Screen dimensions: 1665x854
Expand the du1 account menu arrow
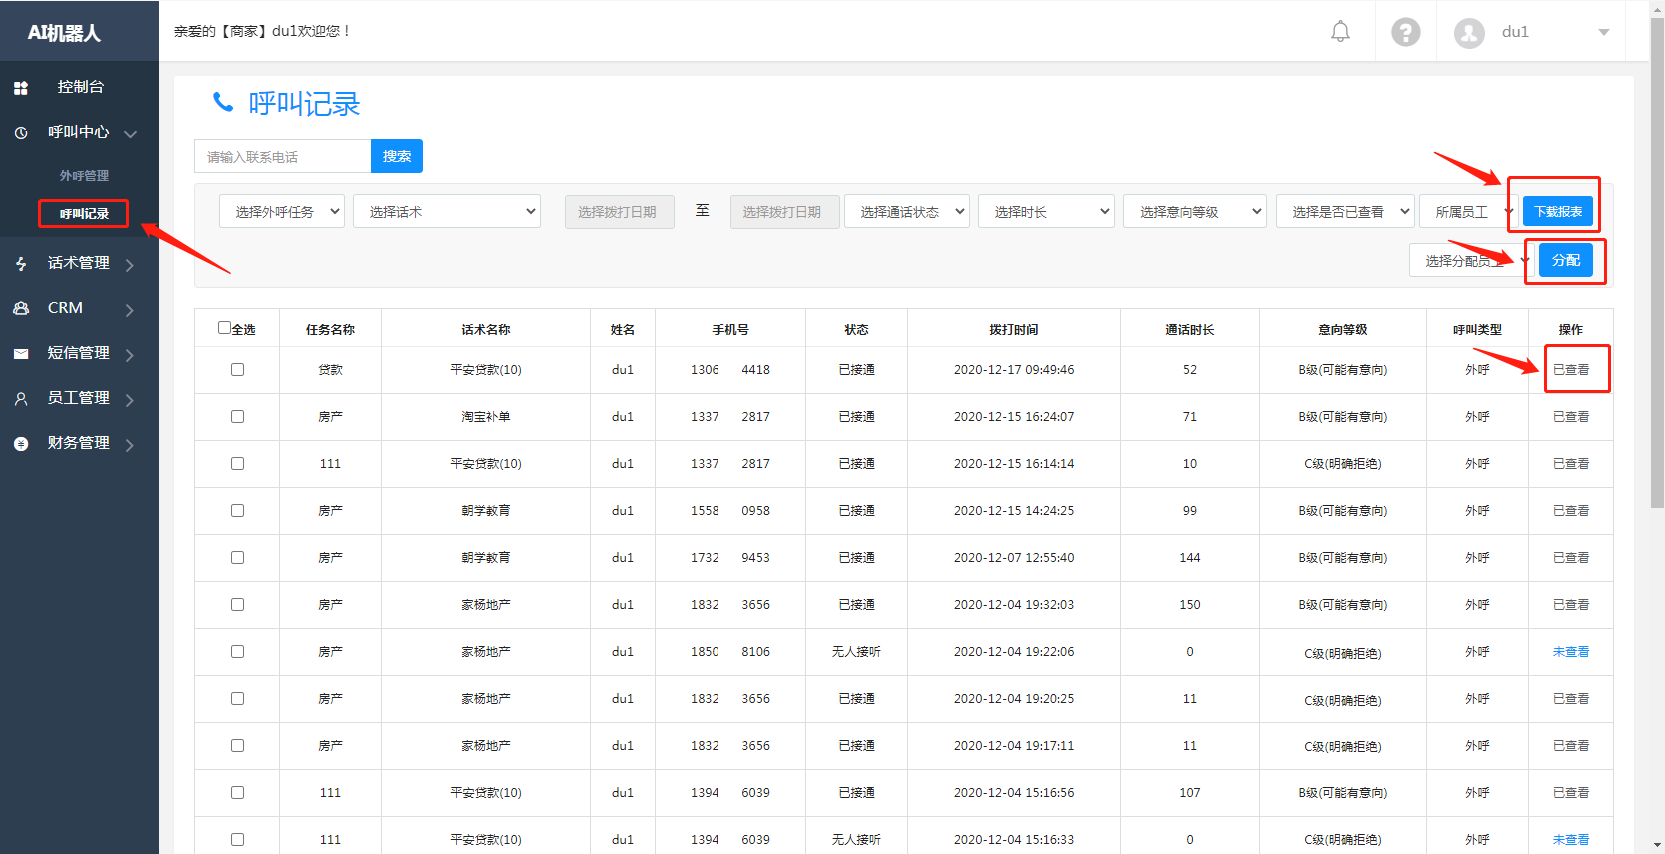pyautogui.click(x=1604, y=32)
